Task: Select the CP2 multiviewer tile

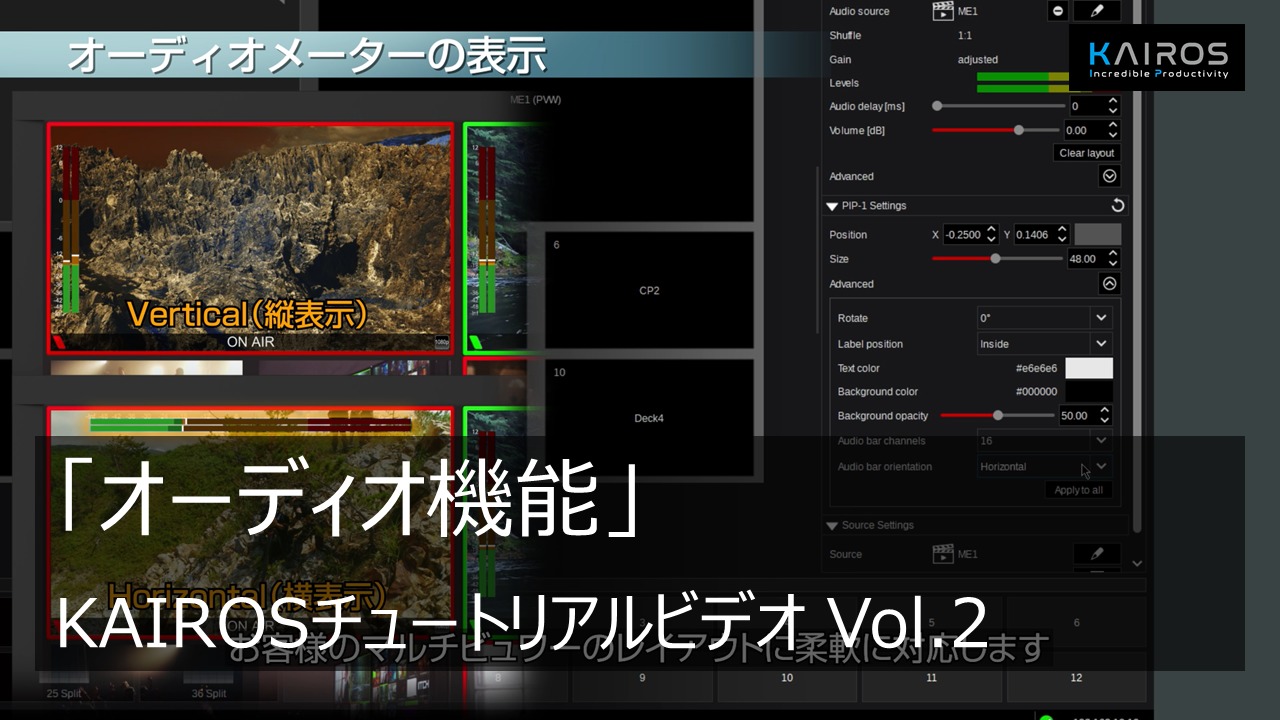Action: pyautogui.click(x=649, y=291)
